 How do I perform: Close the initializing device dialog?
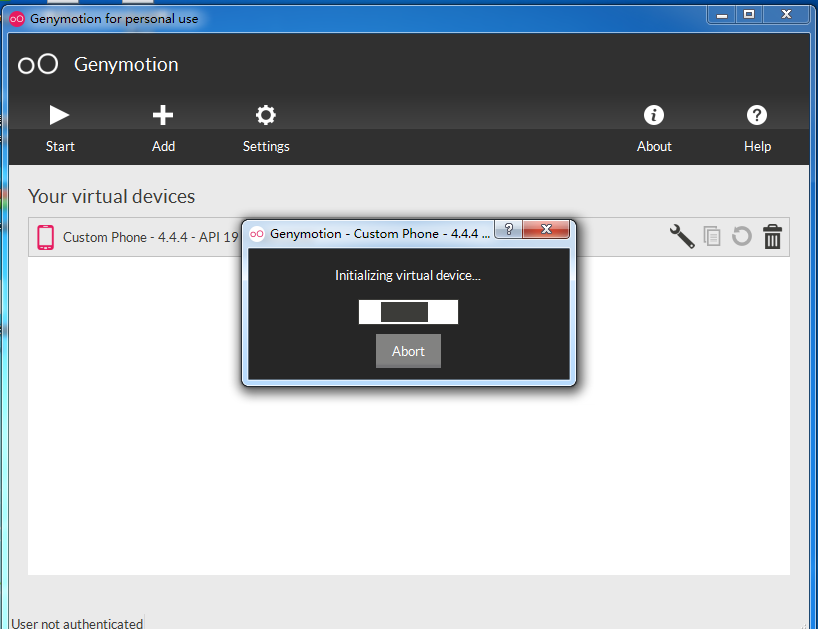546,229
